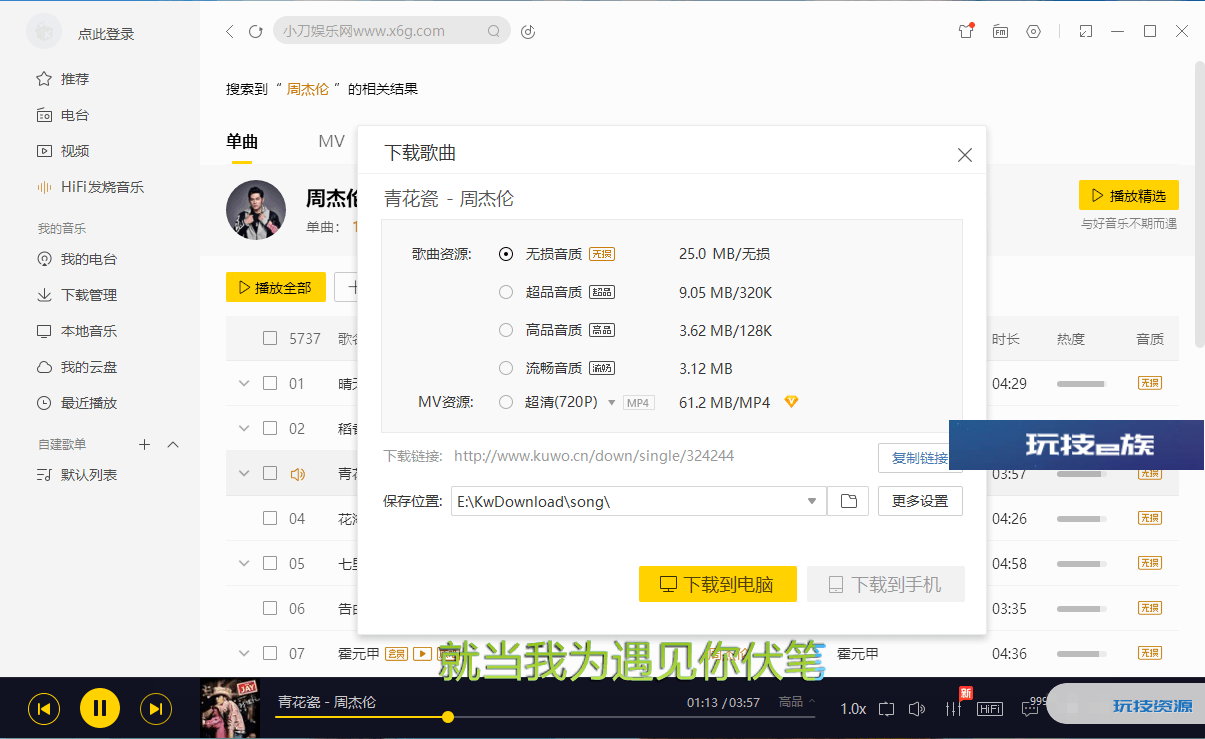Click the album cover thumbnail in player bar

230,709
